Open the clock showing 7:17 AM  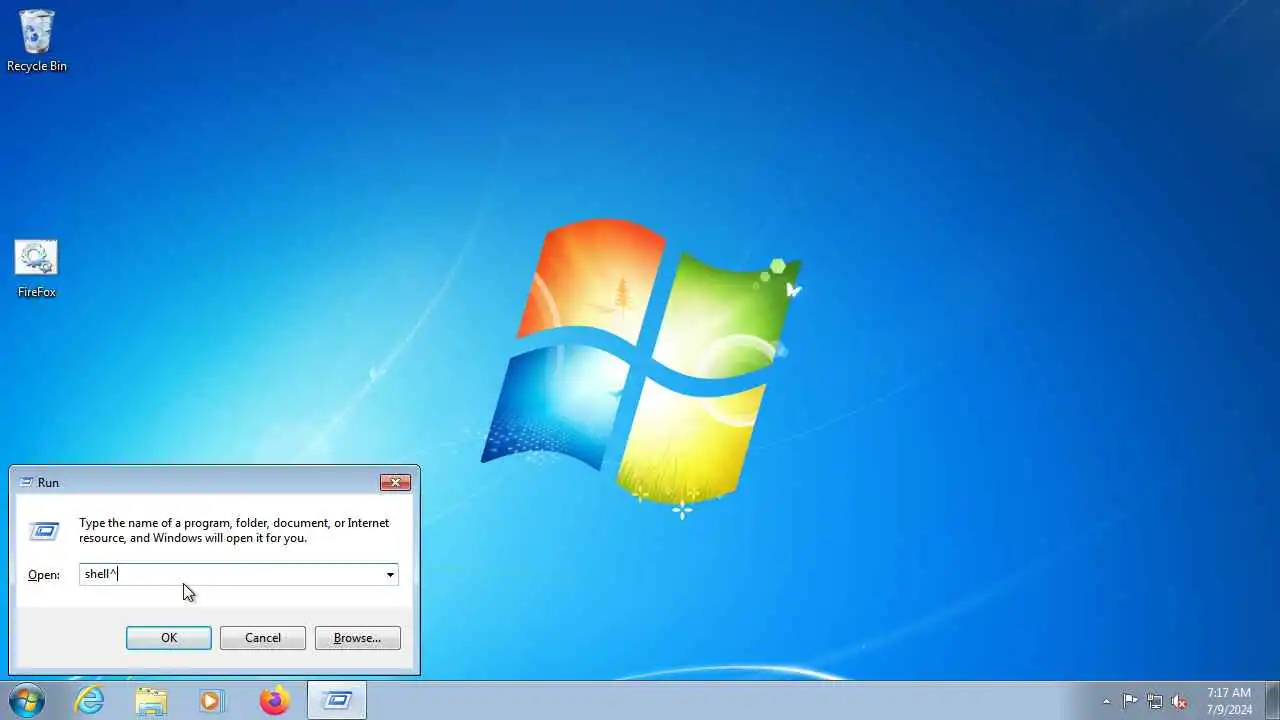pyautogui.click(x=1229, y=701)
